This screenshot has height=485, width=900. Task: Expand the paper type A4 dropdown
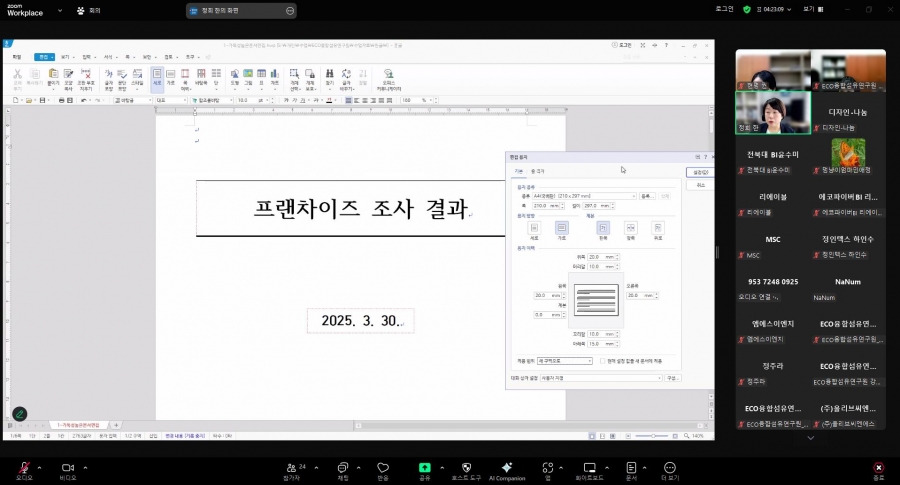[578, 196]
